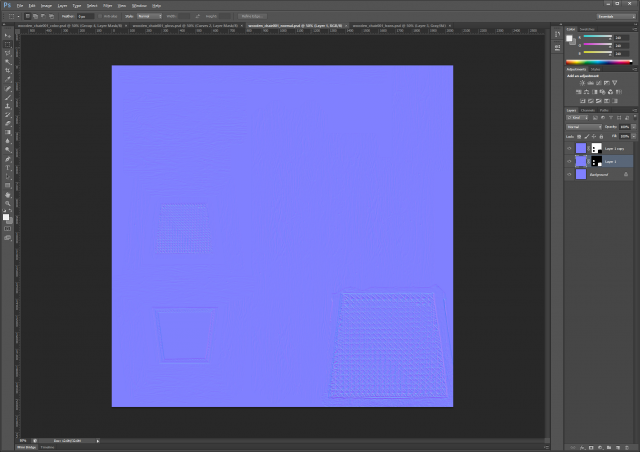The width and height of the screenshot is (640, 452).
Task: Hide the Layer 1 copy layer
Action: 569,148
